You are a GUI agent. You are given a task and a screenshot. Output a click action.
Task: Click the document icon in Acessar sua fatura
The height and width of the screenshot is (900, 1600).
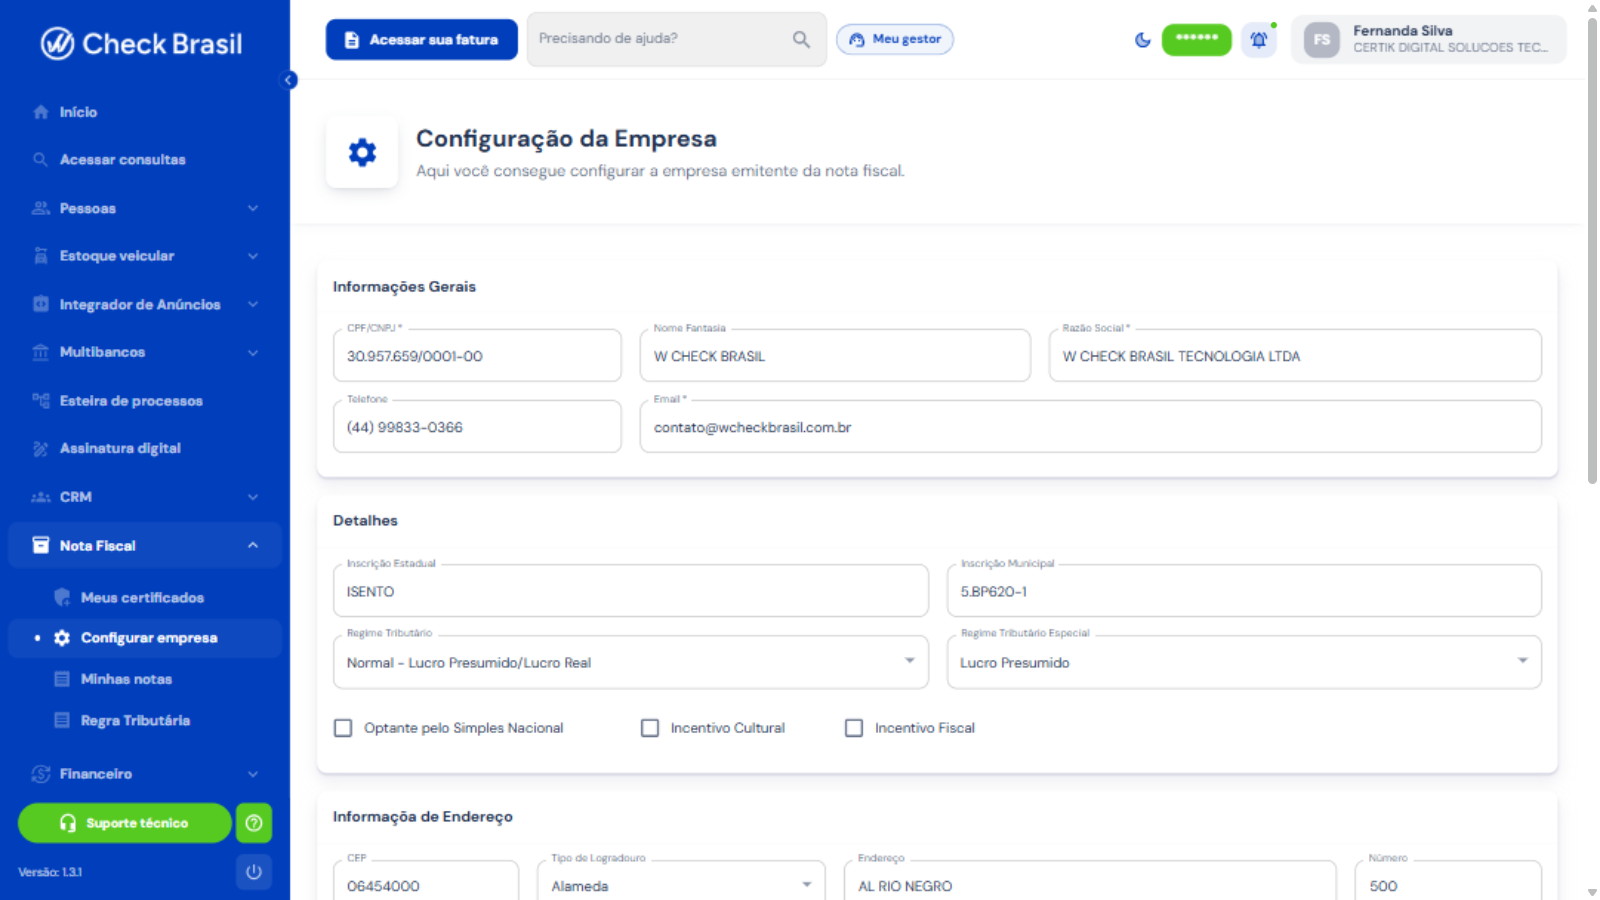(x=352, y=40)
